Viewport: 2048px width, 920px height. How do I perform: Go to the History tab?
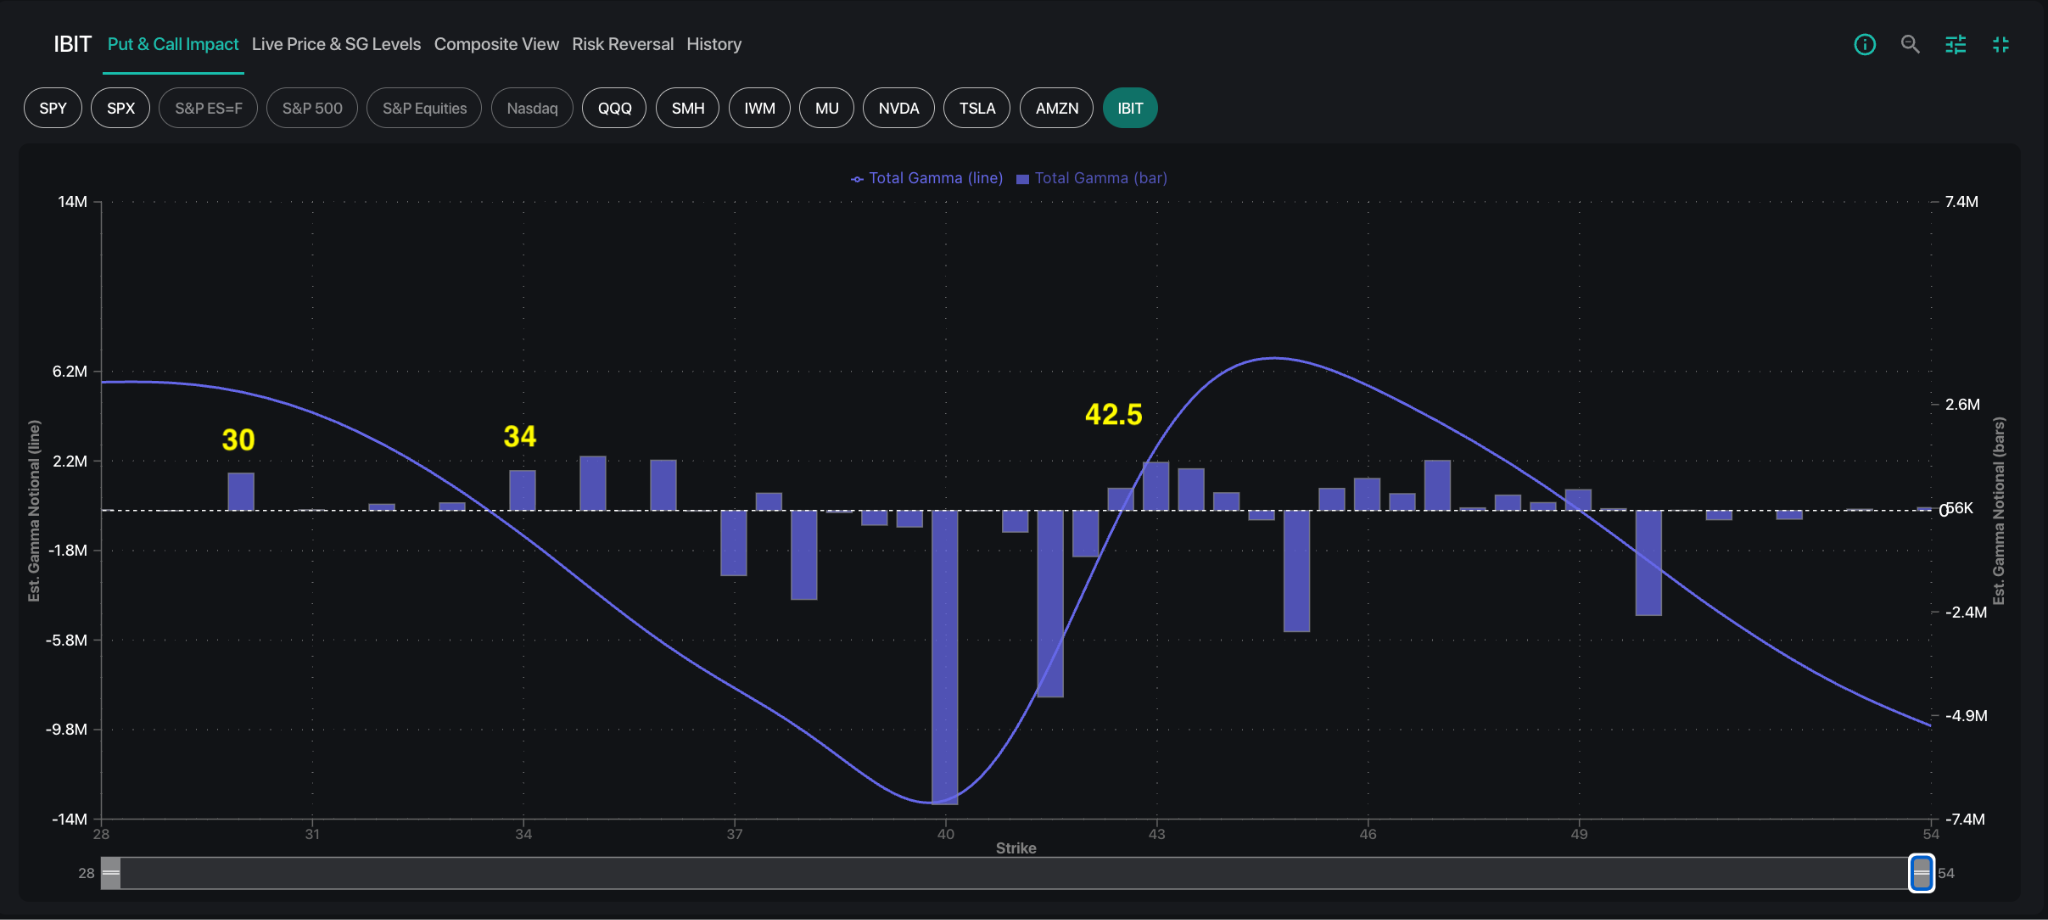(x=714, y=44)
